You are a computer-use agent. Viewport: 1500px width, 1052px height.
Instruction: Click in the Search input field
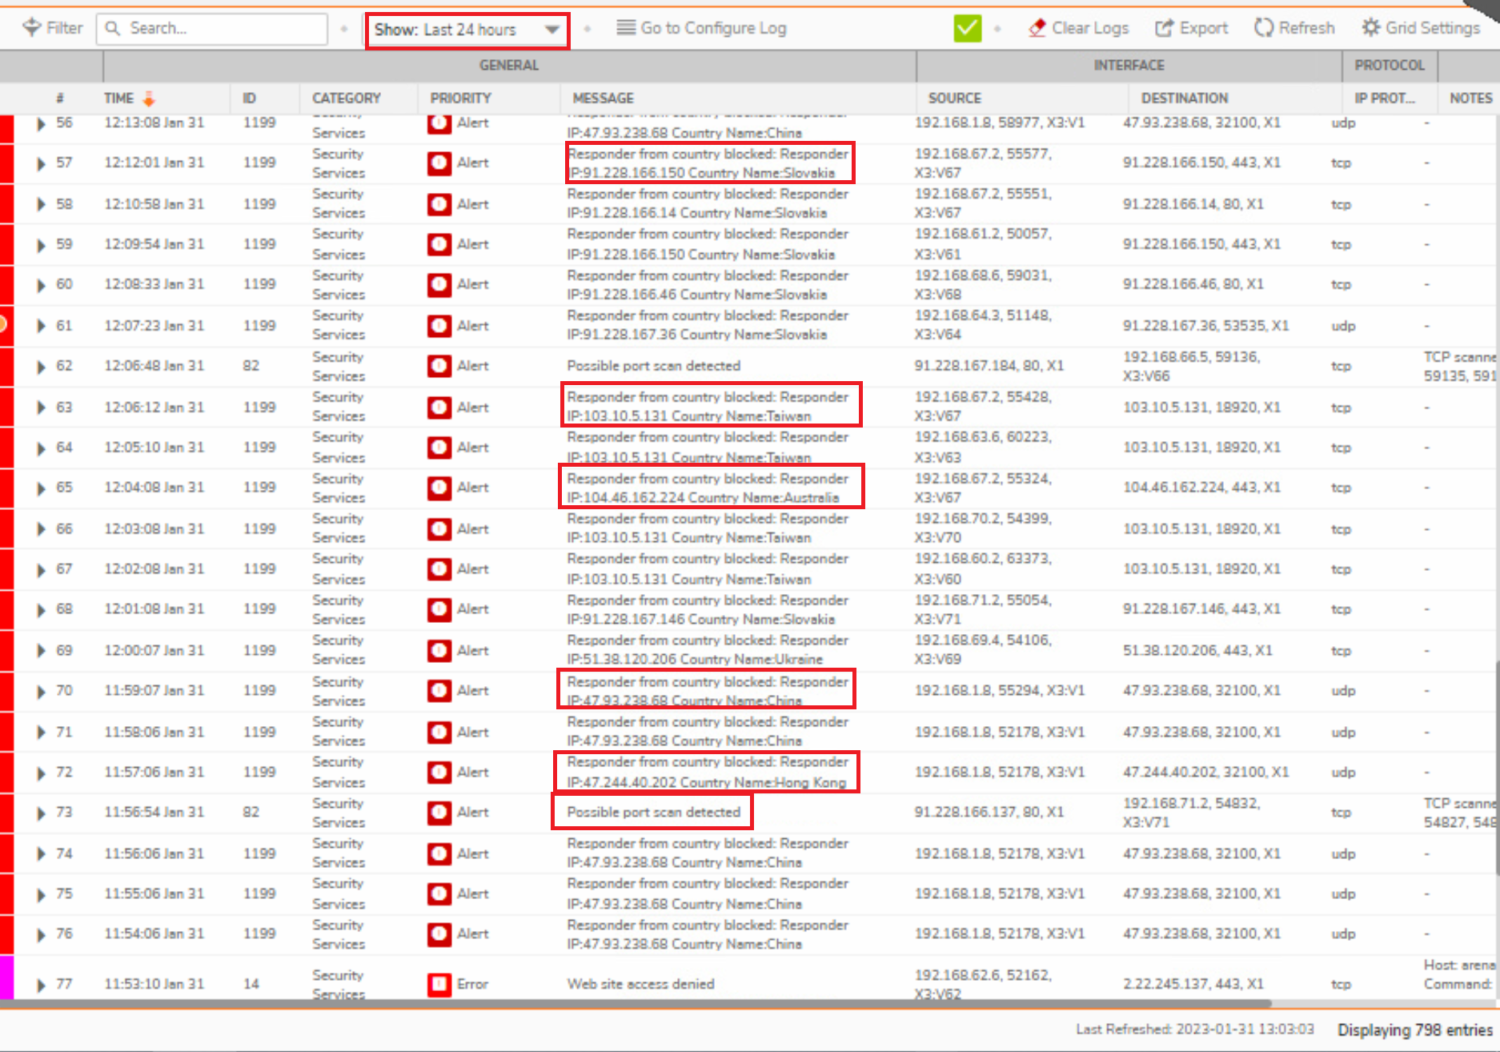[x=222, y=28]
